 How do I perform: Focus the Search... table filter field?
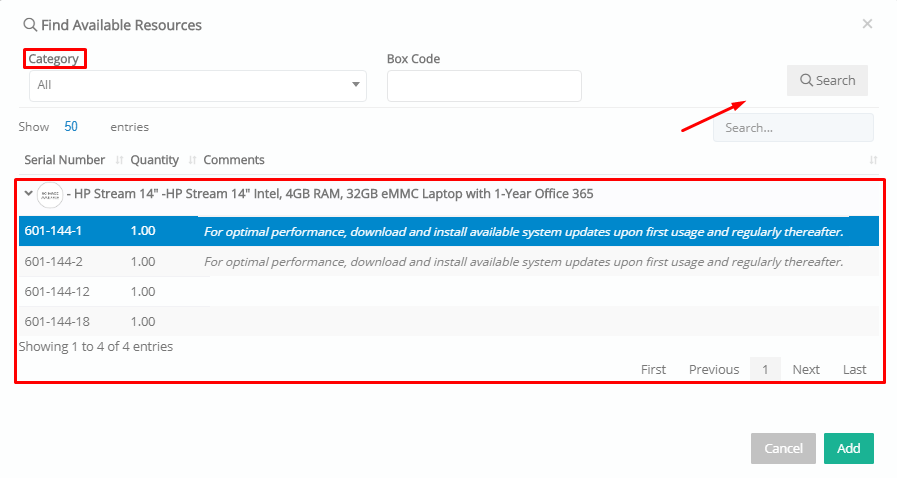tap(793, 128)
